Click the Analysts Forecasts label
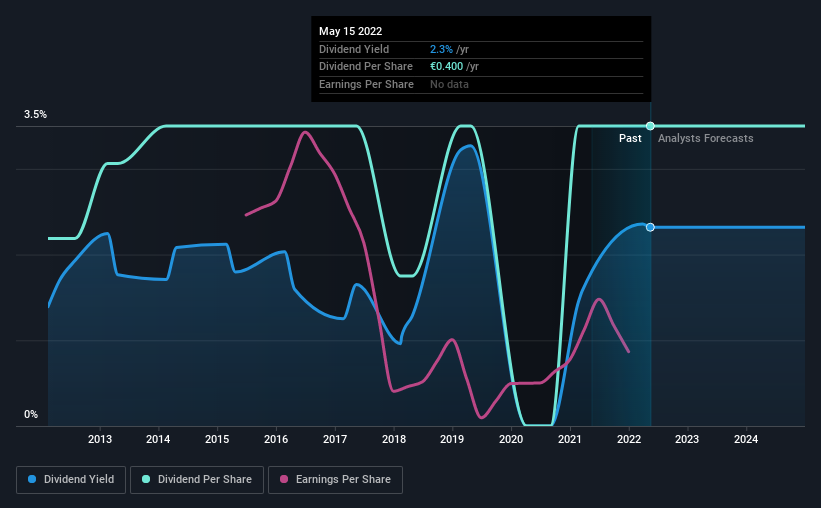 (705, 138)
